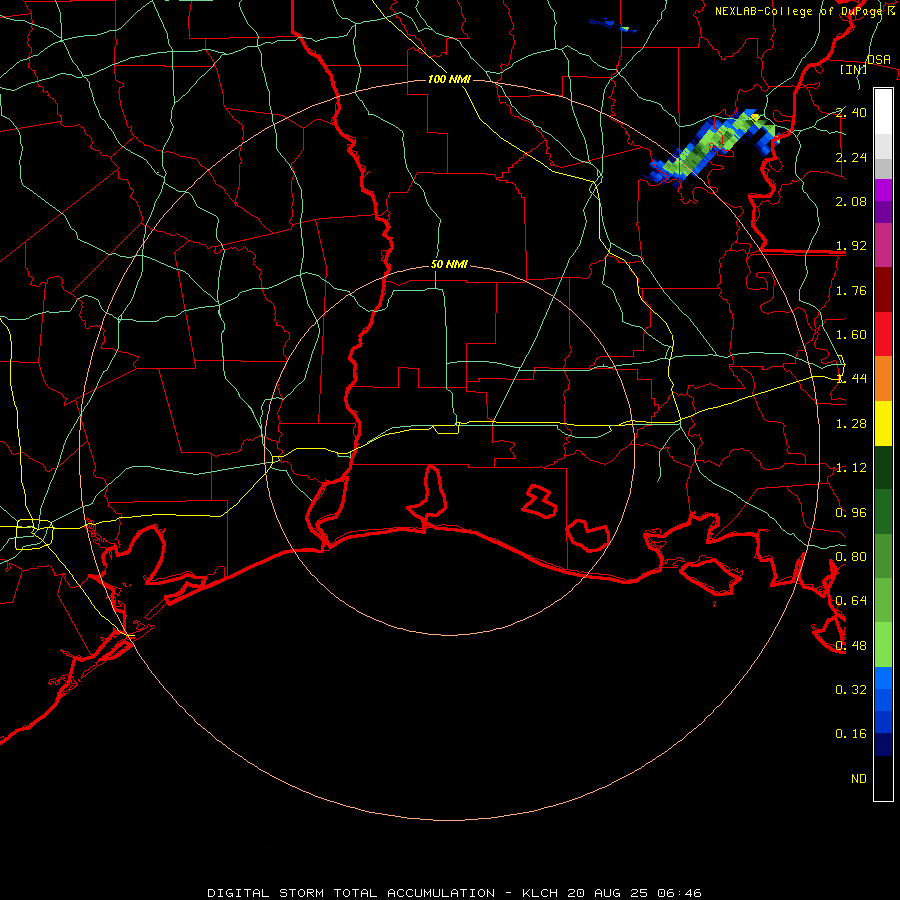Select the bright red swatch in the color scale

pos(883,334)
